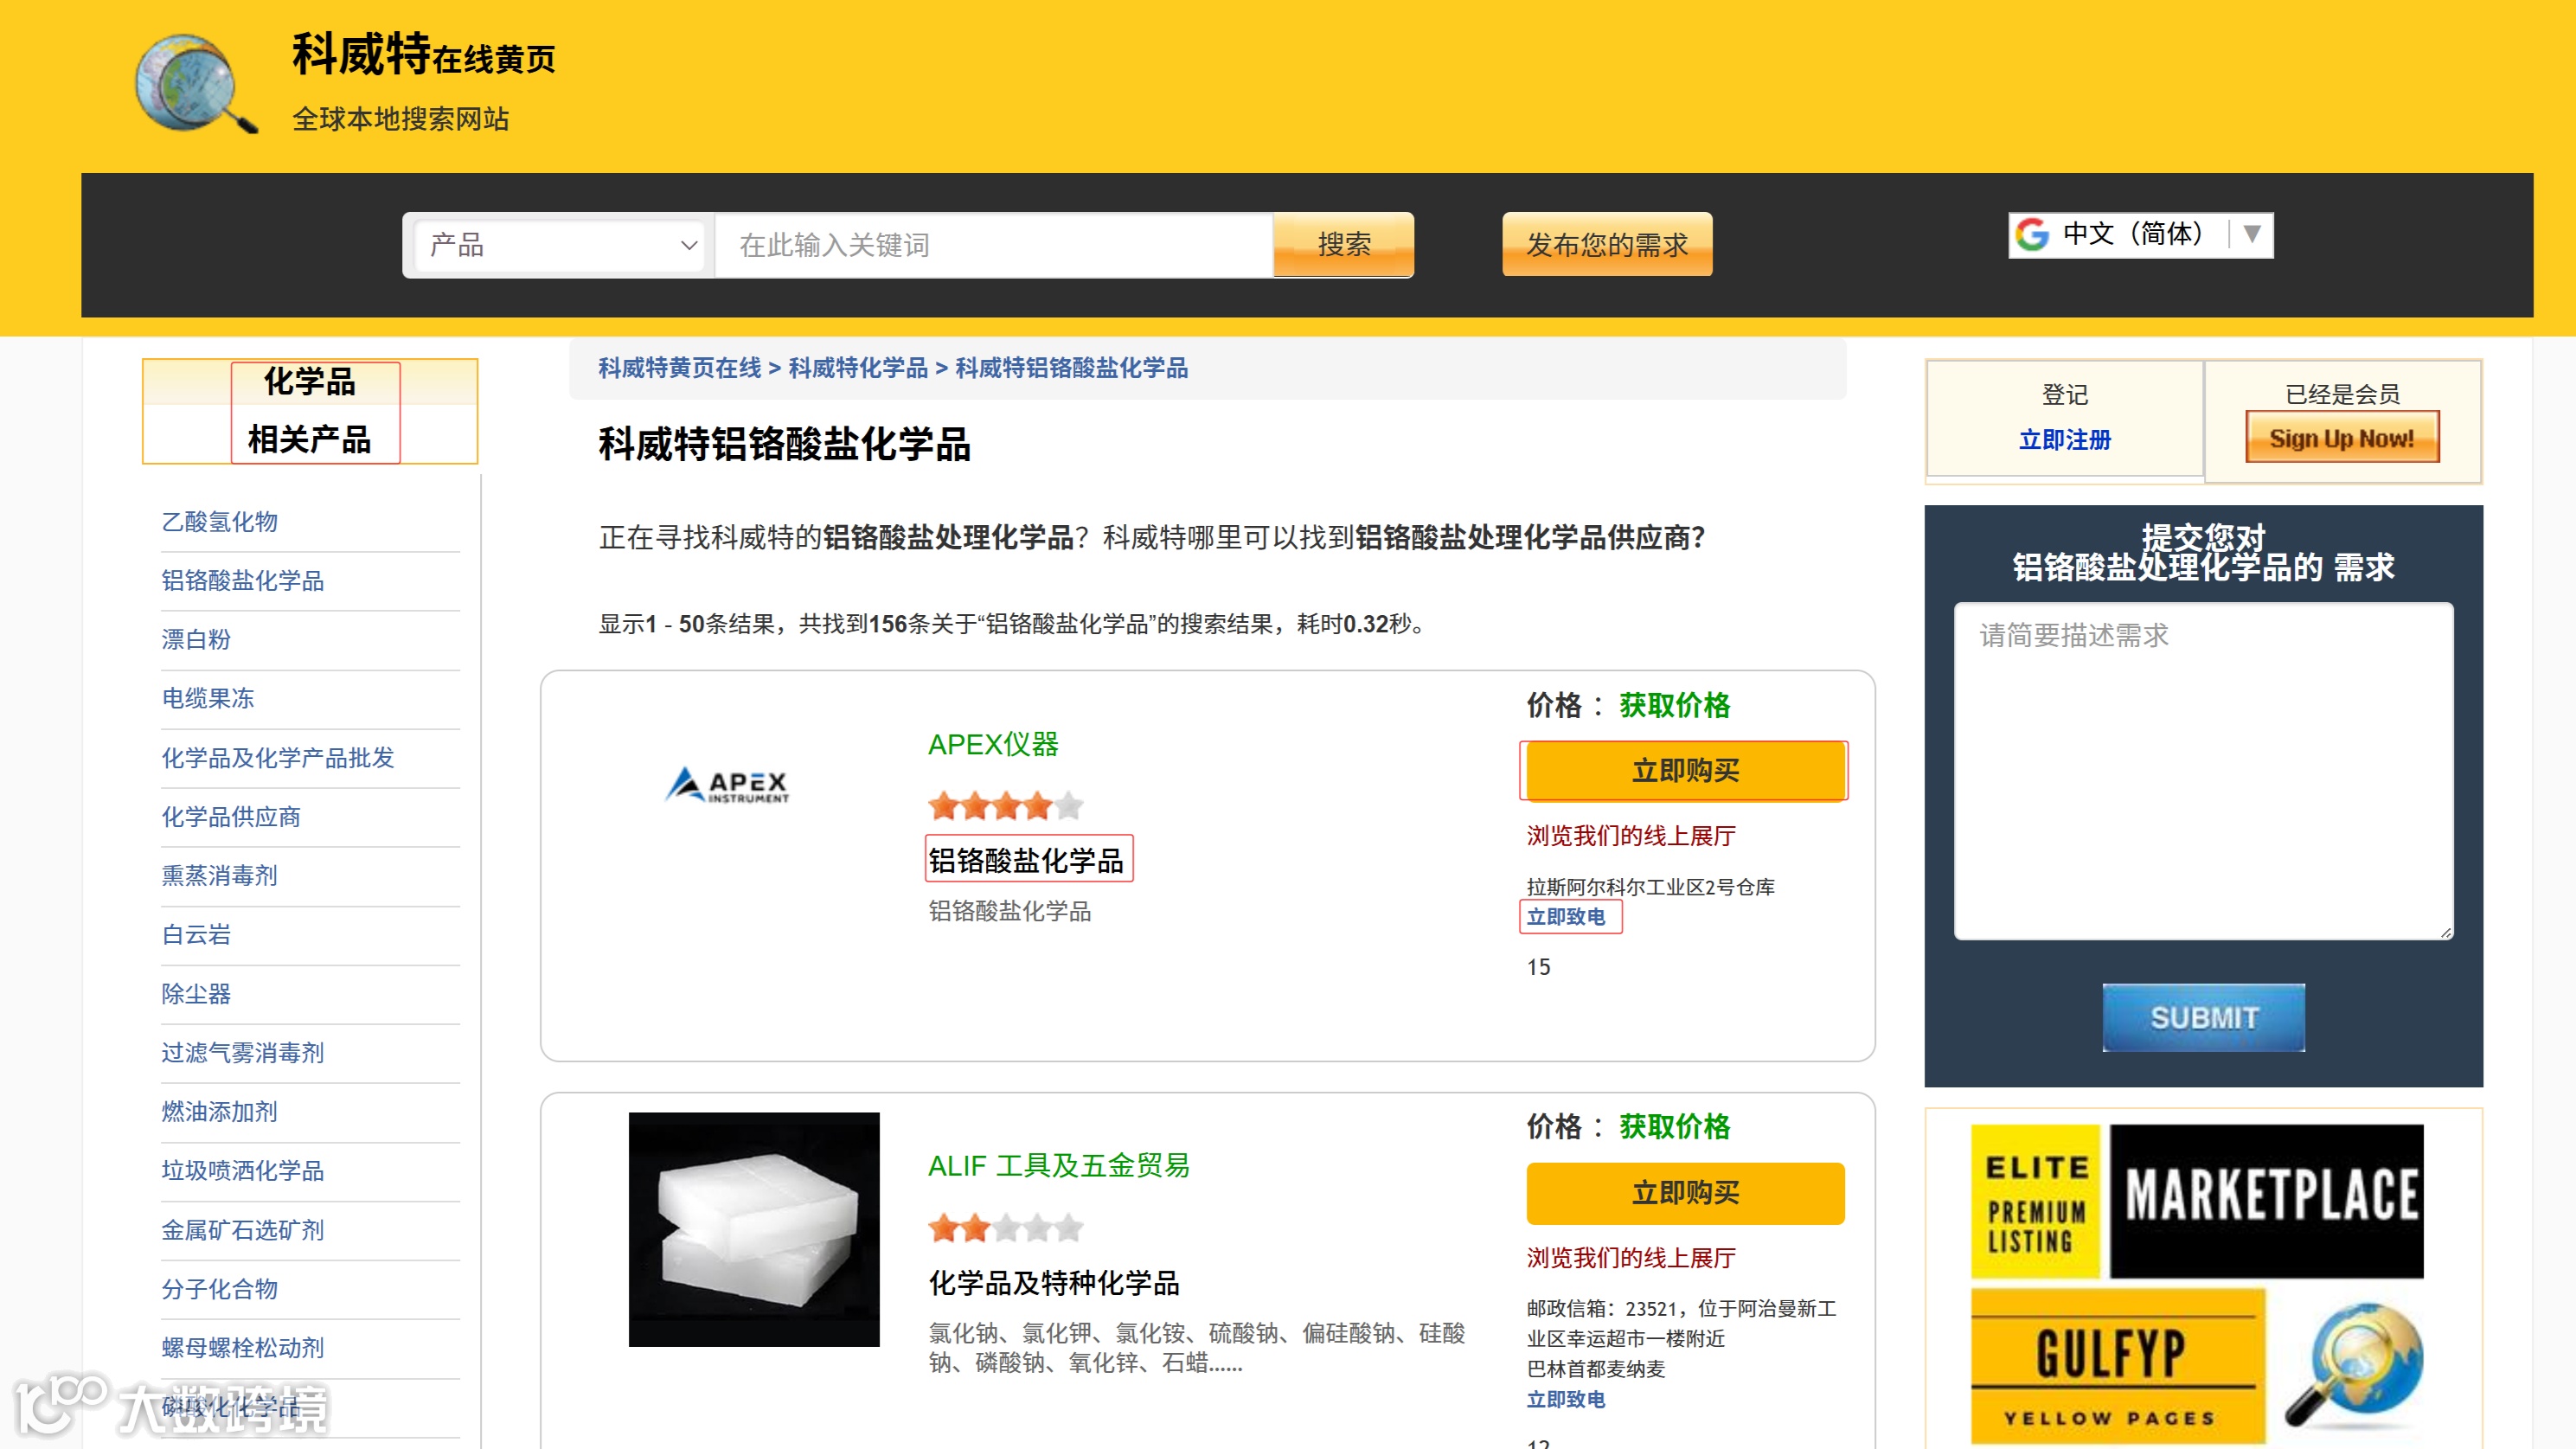Image resolution: width=2576 pixels, height=1449 pixels.
Task: Select 漂白粉 in the related products list
Action: [196, 639]
